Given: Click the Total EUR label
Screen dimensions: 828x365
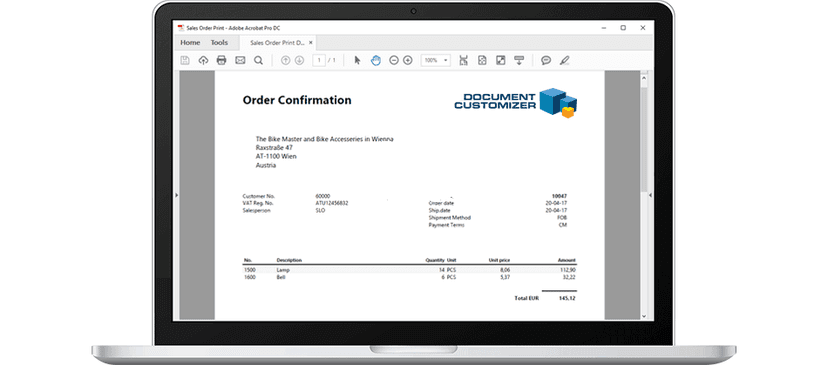Looking at the screenshot, I should coord(527,298).
